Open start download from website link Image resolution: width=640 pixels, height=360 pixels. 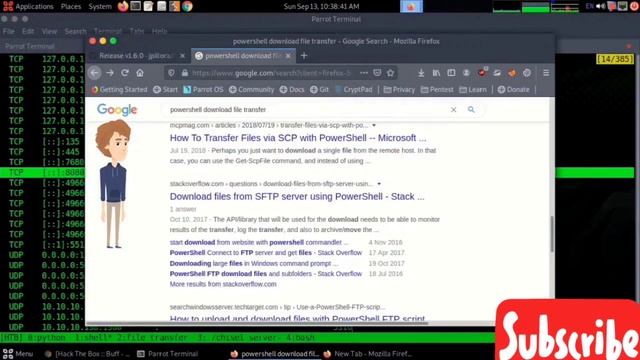(x=259, y=242)
